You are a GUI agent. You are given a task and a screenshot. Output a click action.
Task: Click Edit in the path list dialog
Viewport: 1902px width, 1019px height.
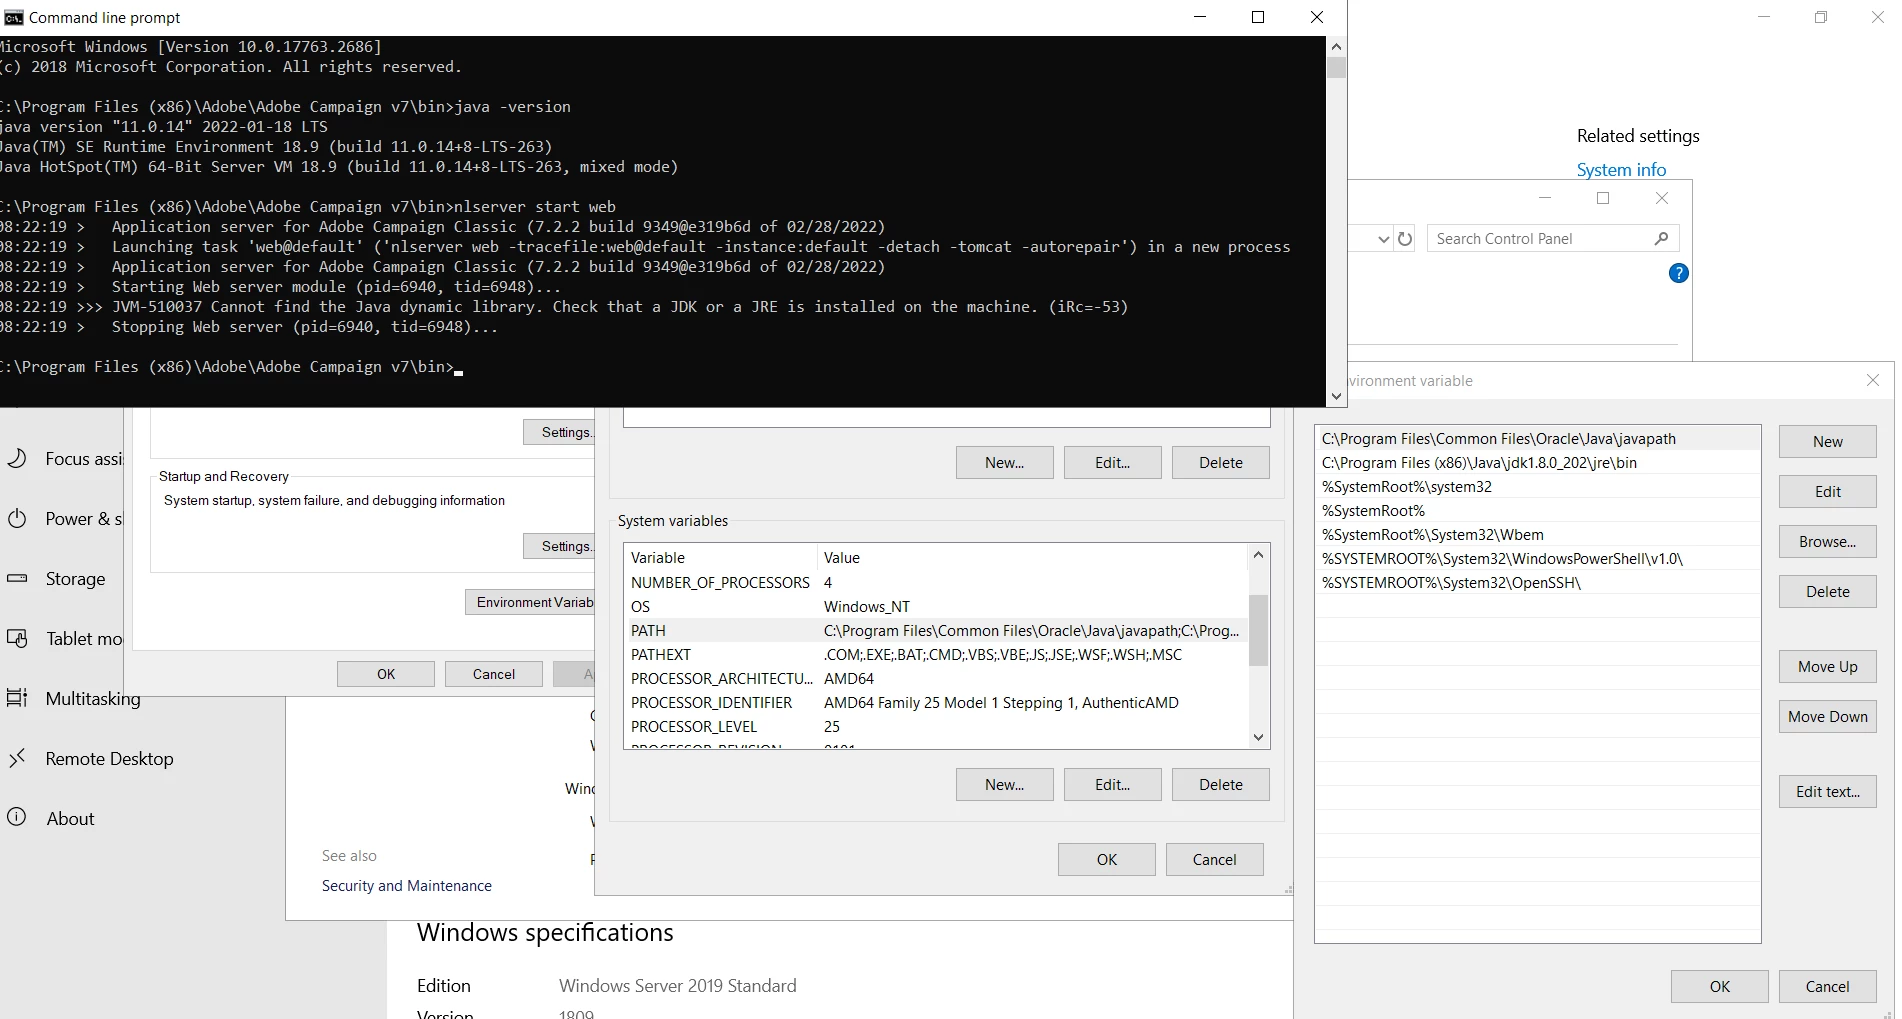point(1827,491)
